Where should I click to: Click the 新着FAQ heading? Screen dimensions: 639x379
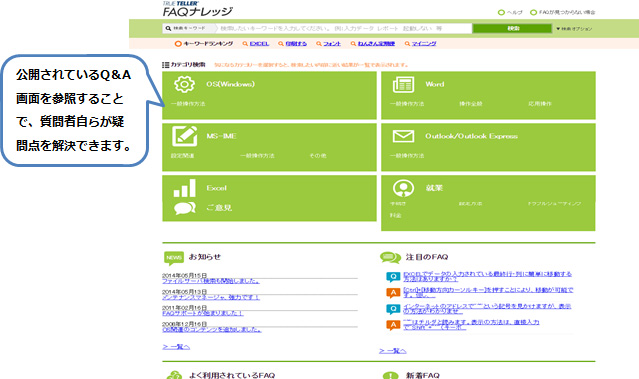pyautogui.click(x=423, y=375)
